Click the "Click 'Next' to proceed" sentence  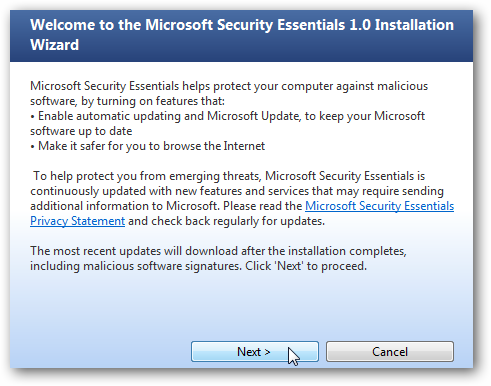[x=306, y=266]
